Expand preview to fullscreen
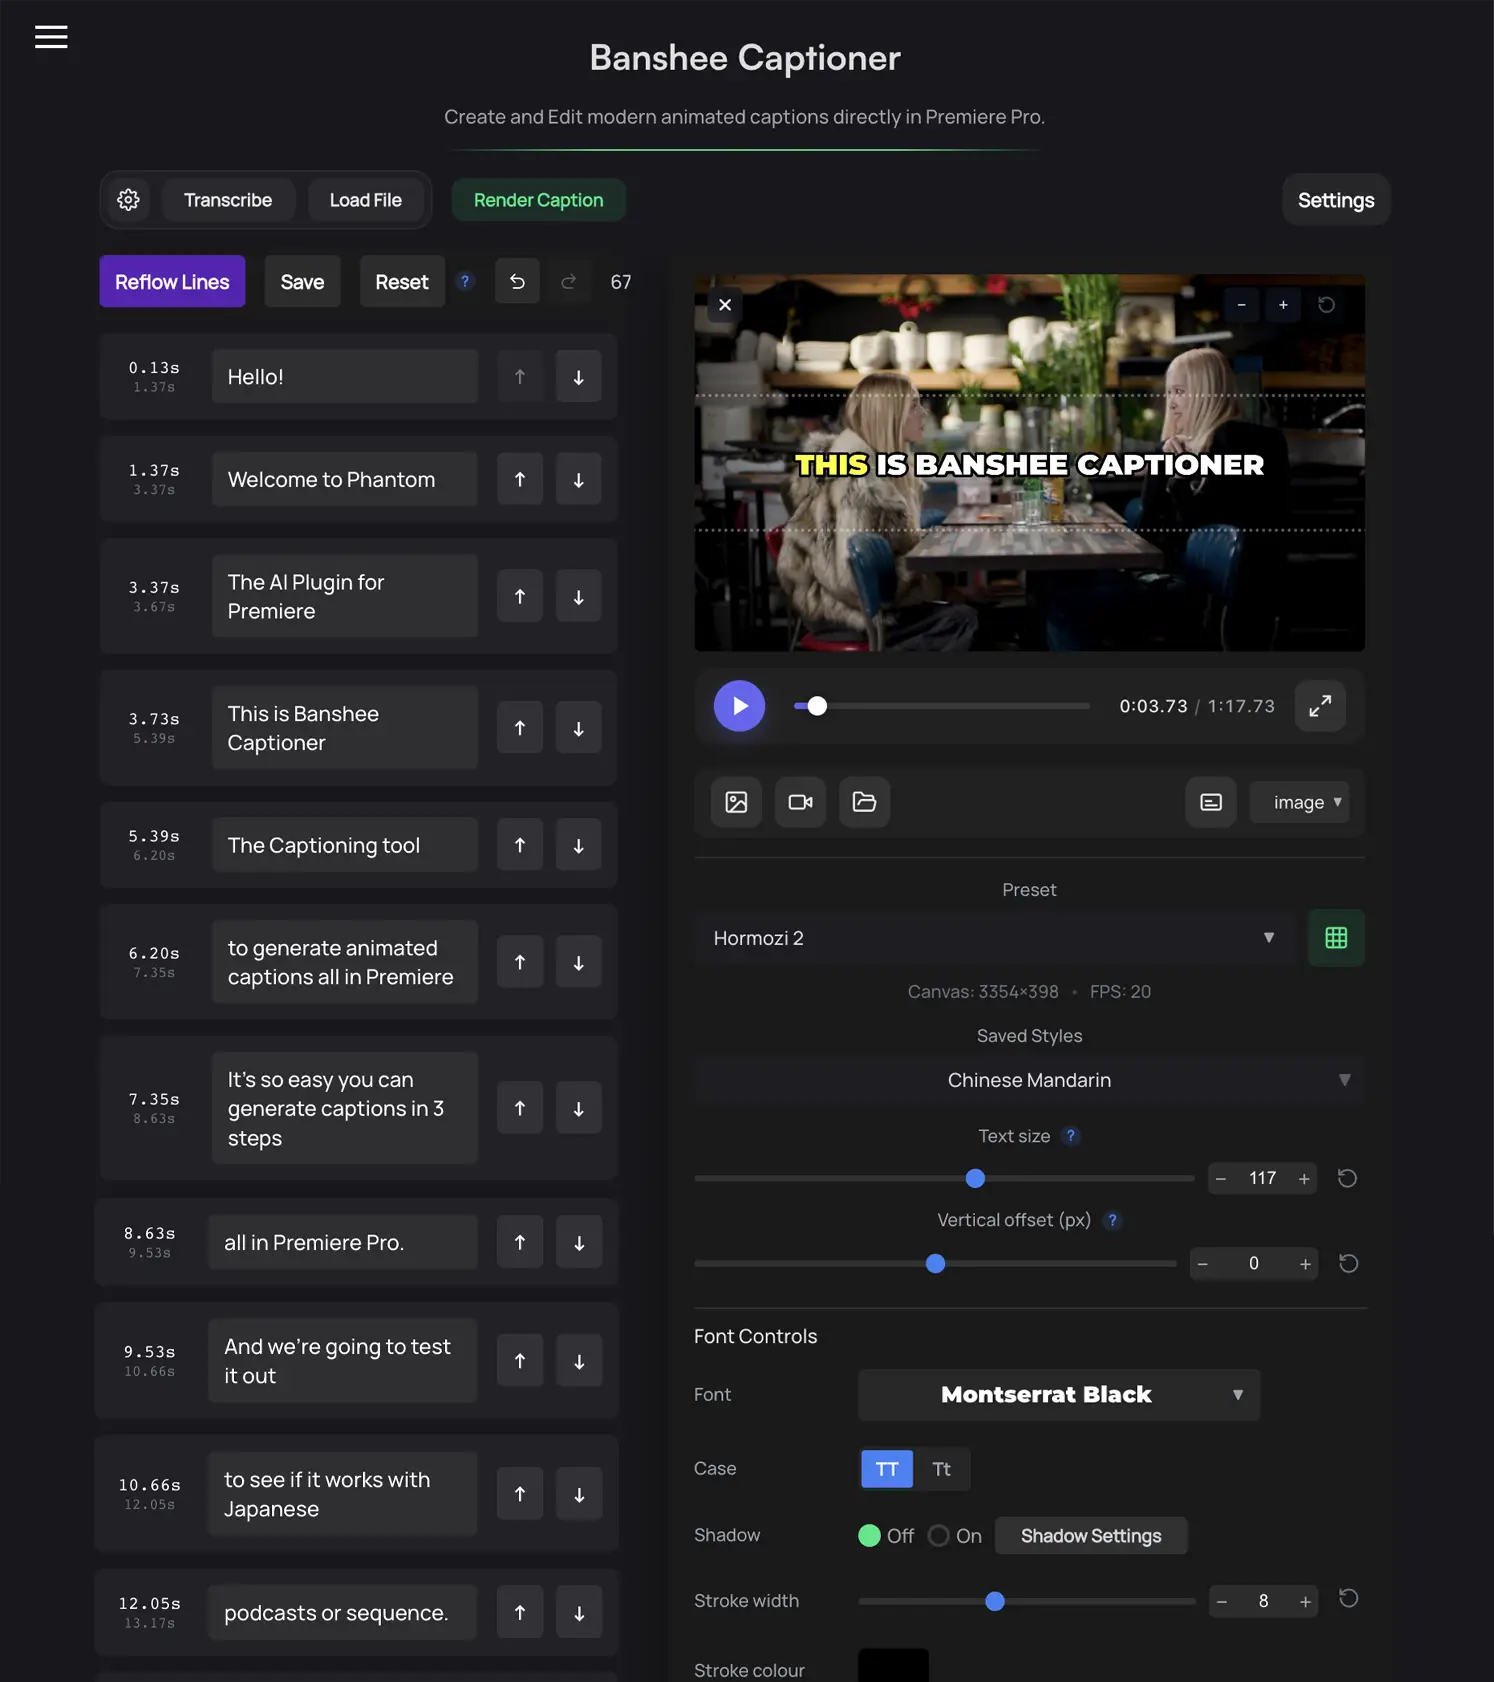This screenshot has width=1494, height=1682. coord(1320,706)
